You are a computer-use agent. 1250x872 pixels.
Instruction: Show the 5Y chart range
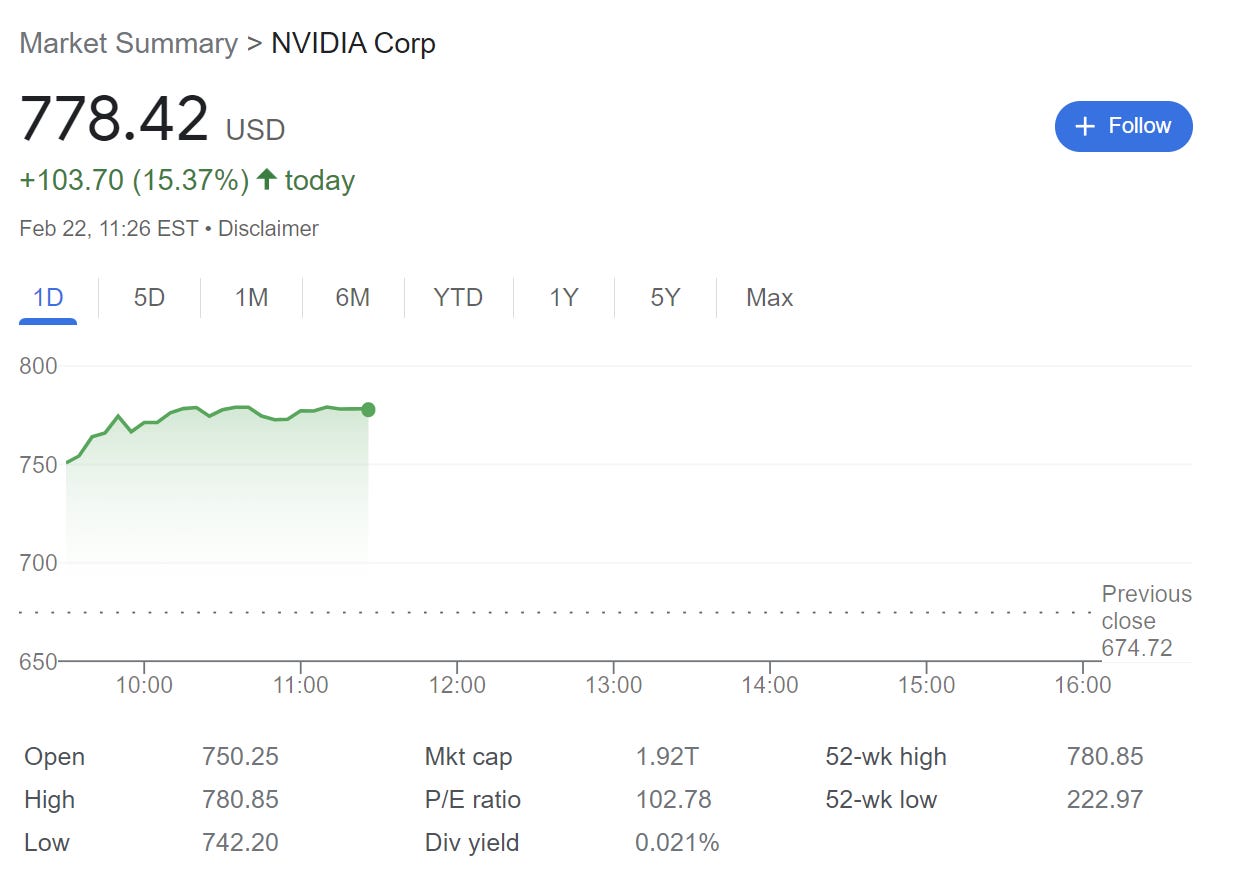coord(665,297)
